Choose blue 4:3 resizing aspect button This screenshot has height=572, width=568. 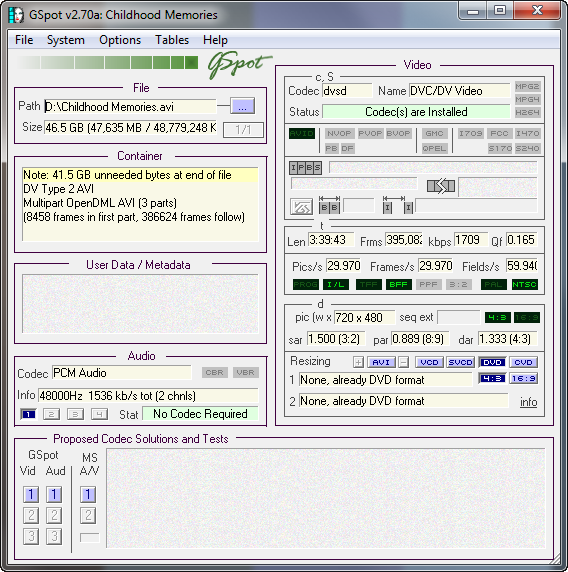click(492, 378)
